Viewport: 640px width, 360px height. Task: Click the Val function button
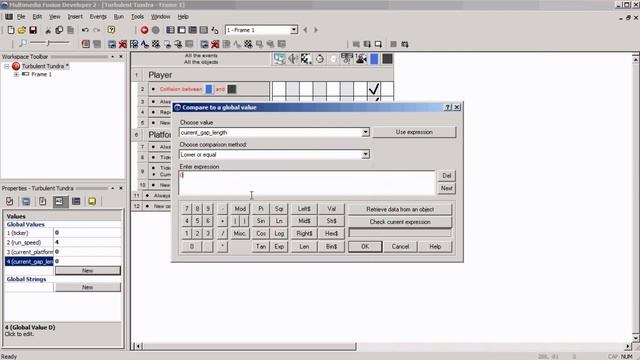(331, 209)
